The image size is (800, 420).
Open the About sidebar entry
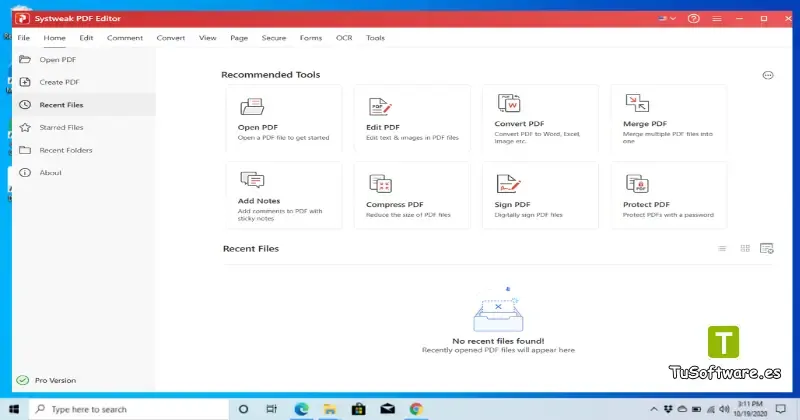(x=84, y=172)
